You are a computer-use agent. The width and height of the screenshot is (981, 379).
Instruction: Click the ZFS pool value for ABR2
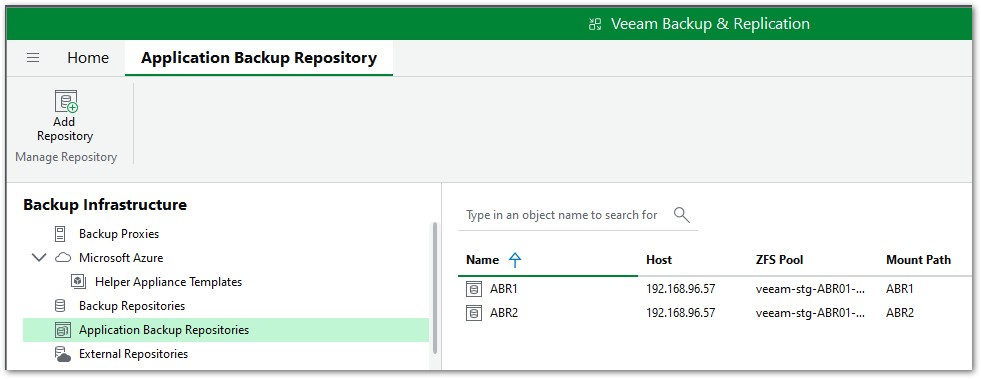click(811, 313)
